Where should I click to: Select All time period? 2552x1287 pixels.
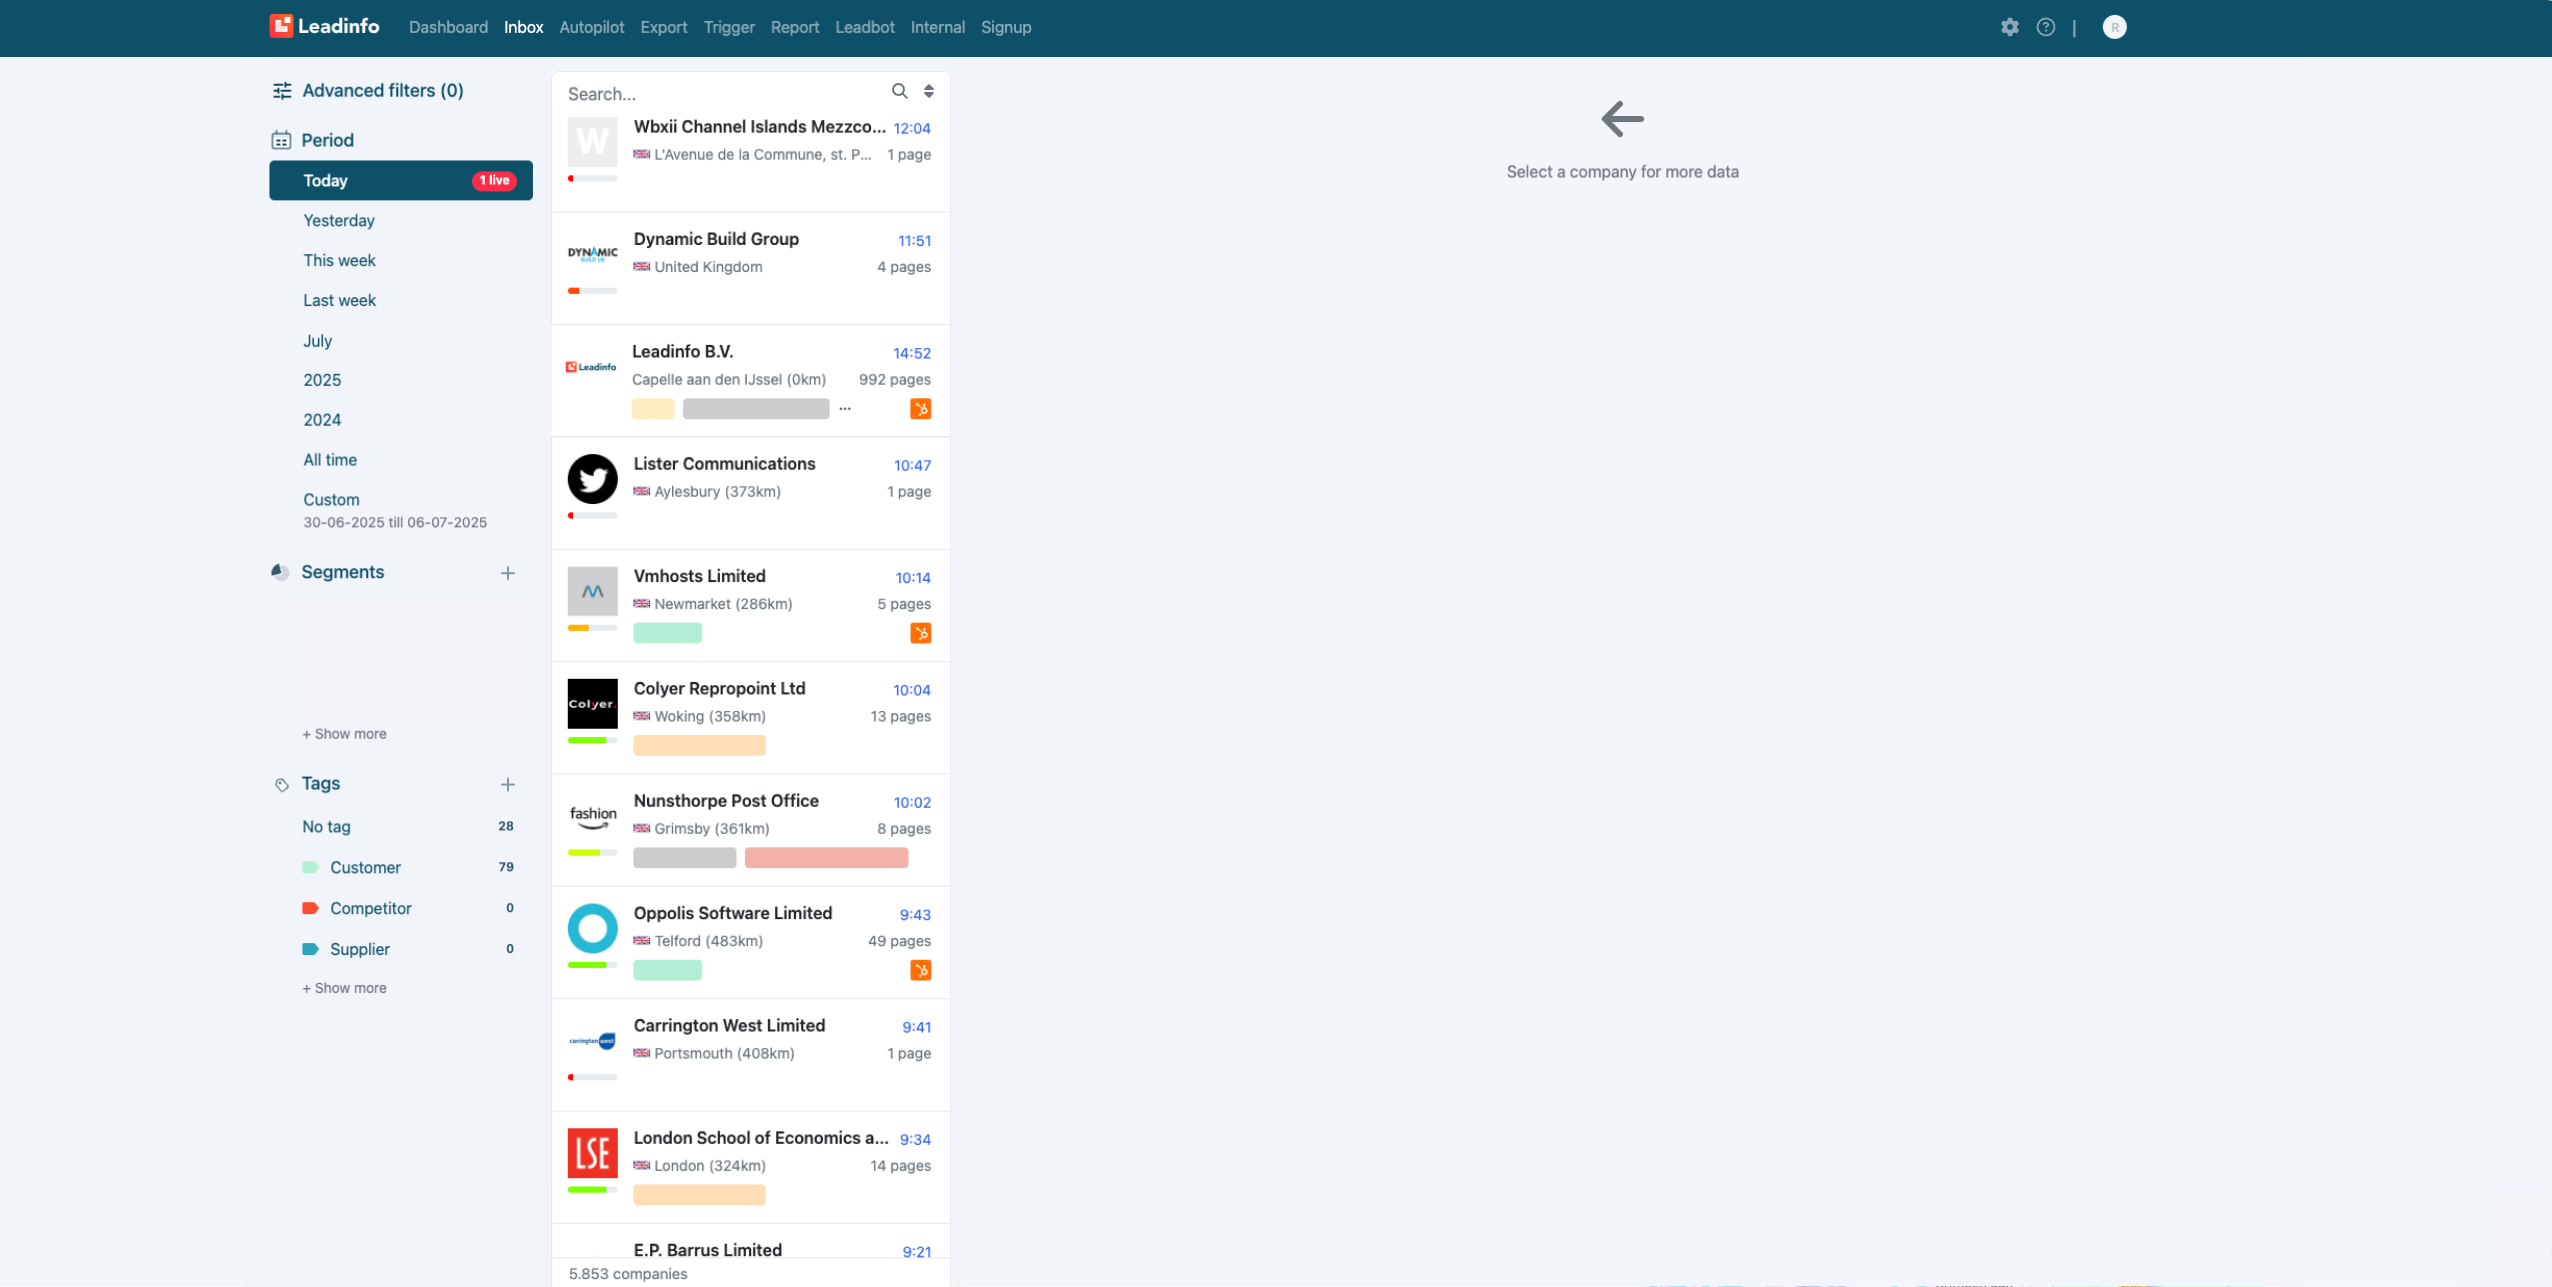(x=330, y=460)
